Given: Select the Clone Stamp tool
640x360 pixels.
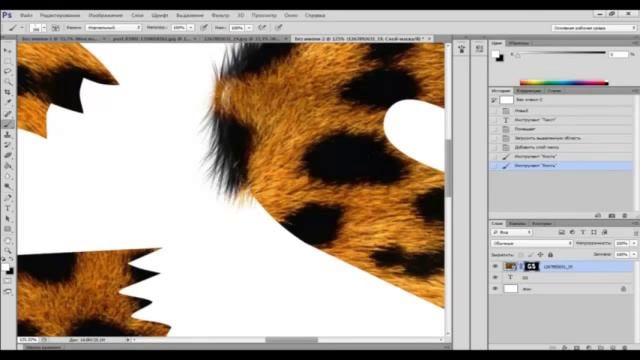Looking at the screenshot, I should [7, 135].
